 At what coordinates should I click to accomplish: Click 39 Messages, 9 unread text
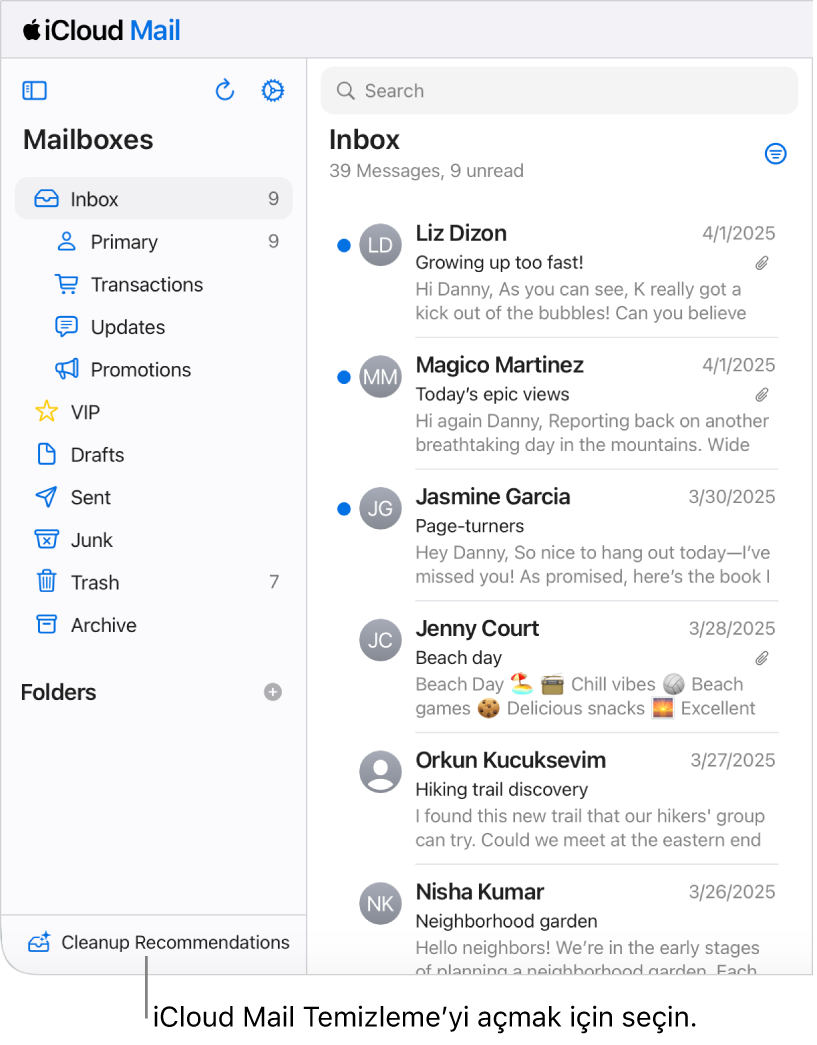point(426,171)
